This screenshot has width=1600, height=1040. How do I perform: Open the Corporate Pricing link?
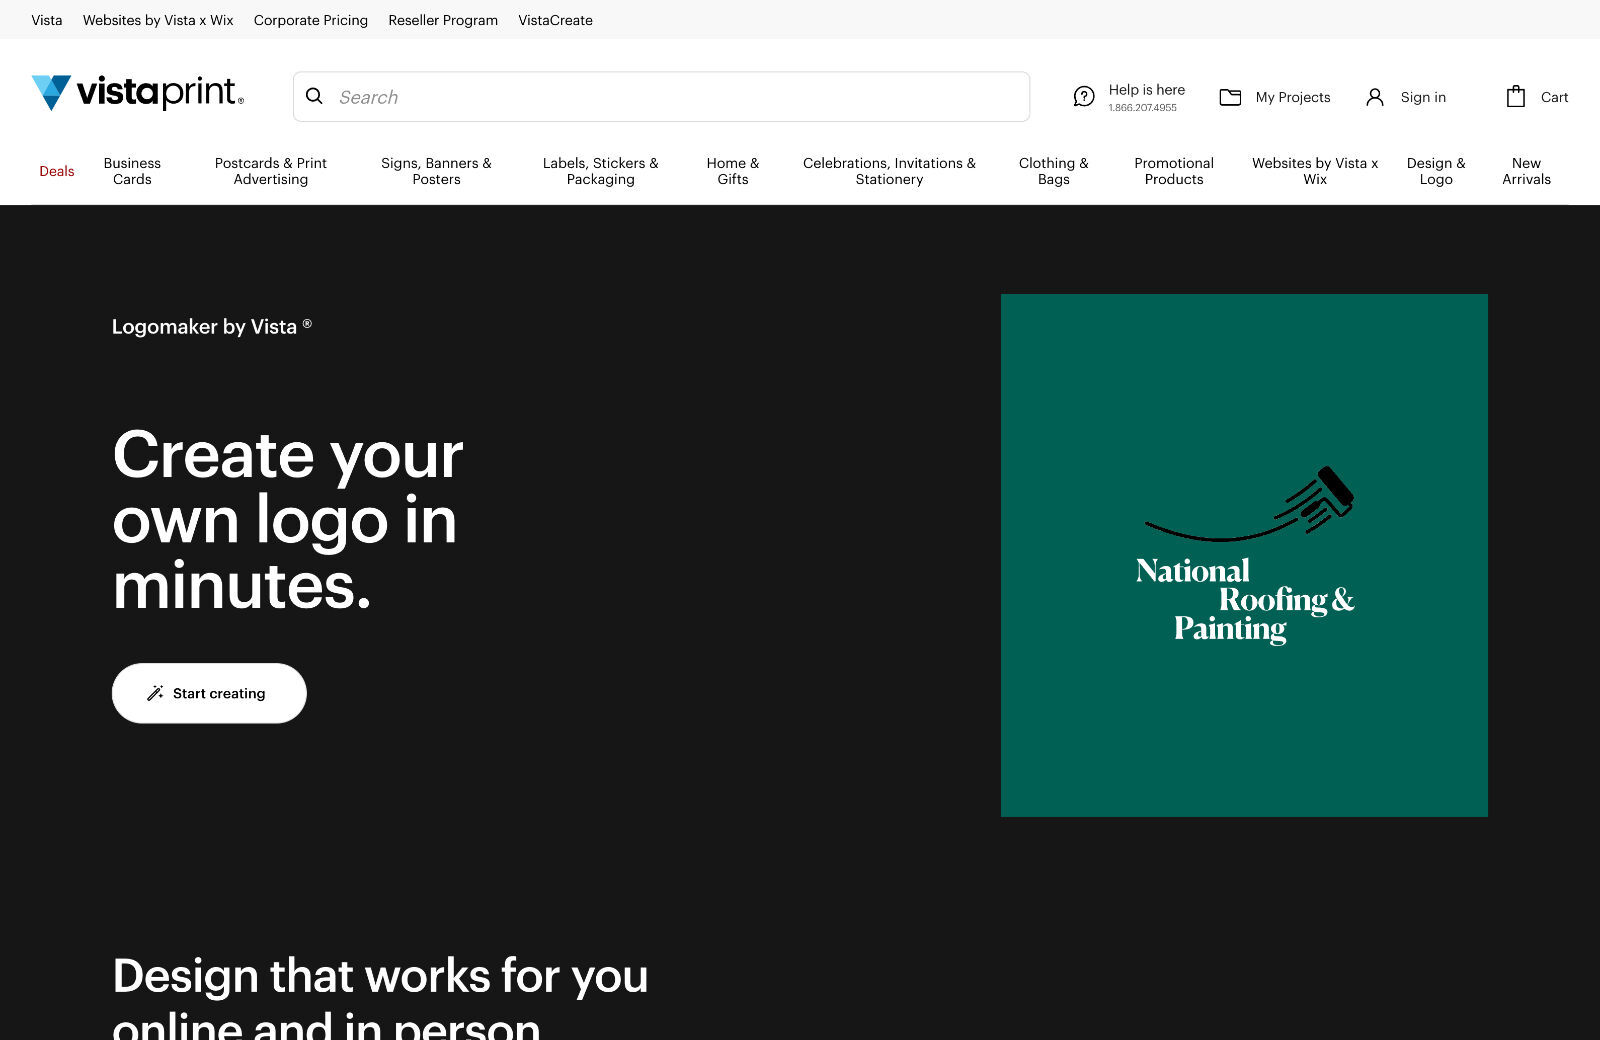click(x=311, y=20)
